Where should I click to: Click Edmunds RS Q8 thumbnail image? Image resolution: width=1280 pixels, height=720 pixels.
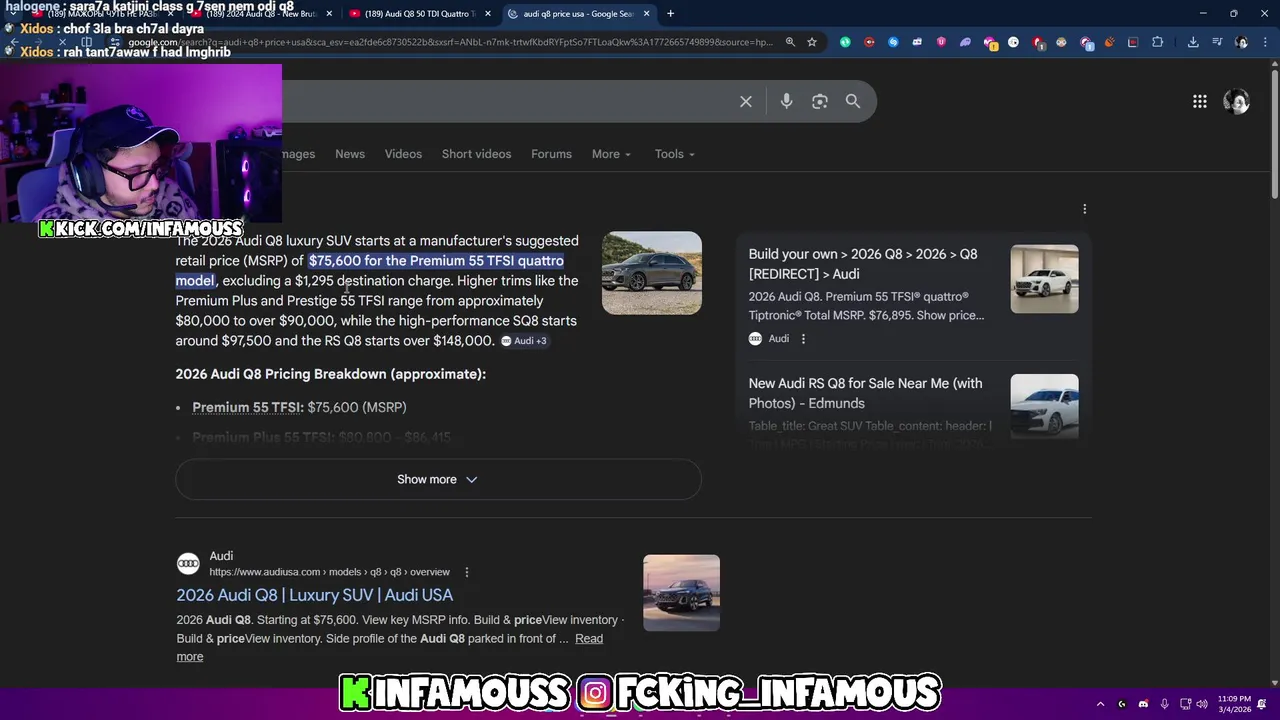(x=1044, y=406)
